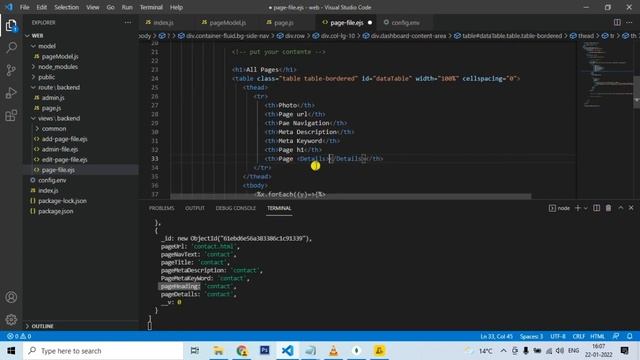Click thead in the breadcrumb path

pyautogui.click(x=586, y=36)
